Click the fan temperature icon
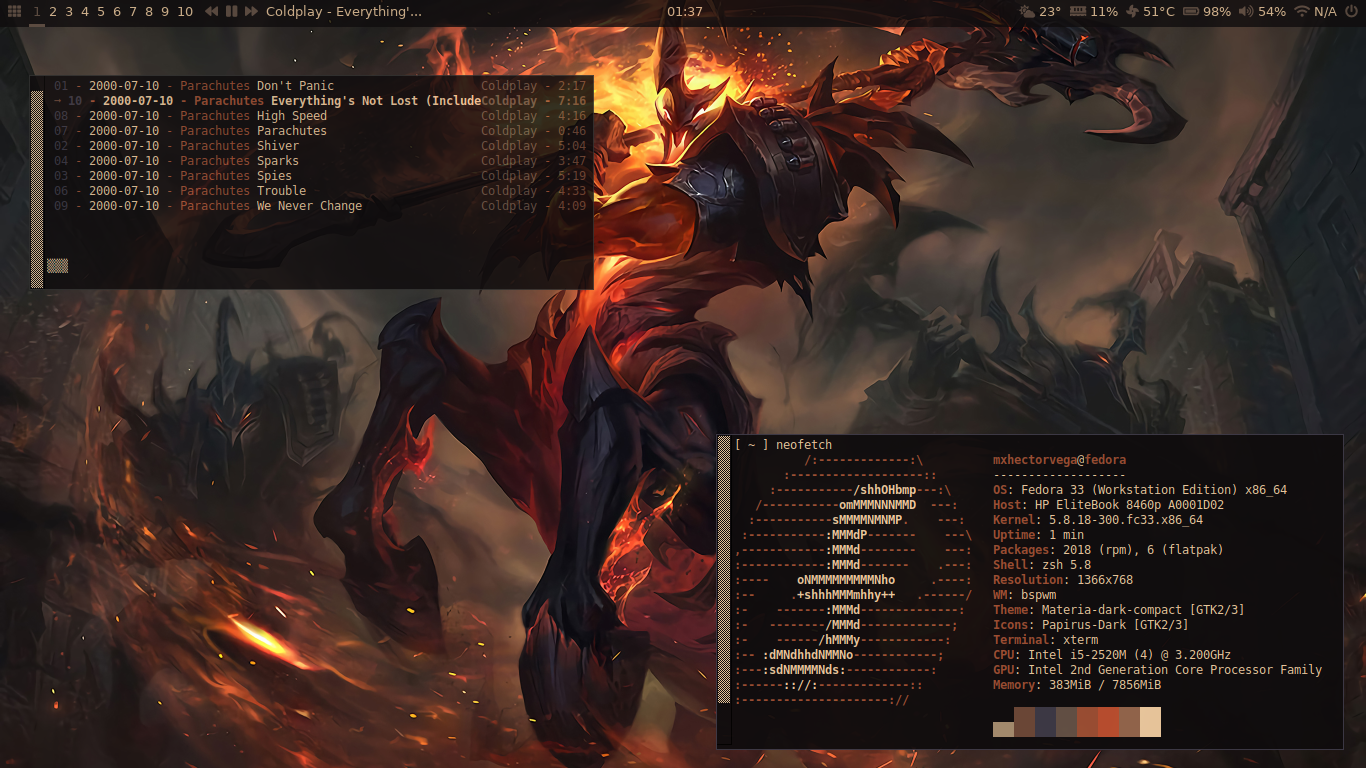This screenshot has width=1366, height=768. point(1132,12)
